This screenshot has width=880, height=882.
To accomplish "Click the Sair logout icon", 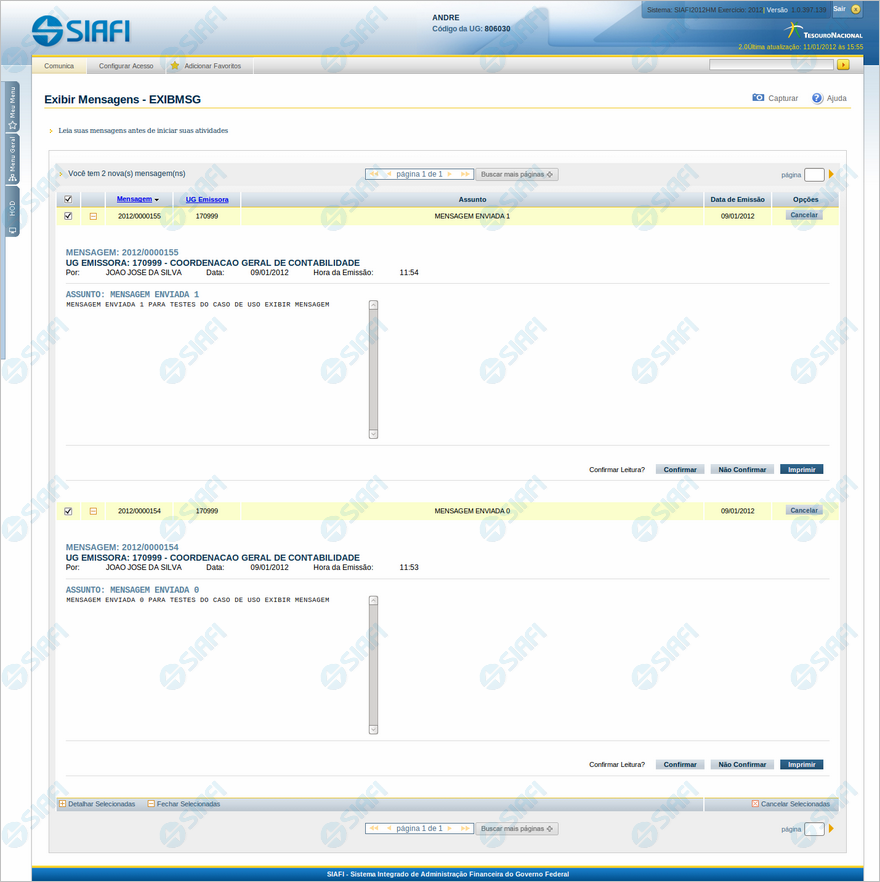I will pyautogui.click(x=855, y=9).
